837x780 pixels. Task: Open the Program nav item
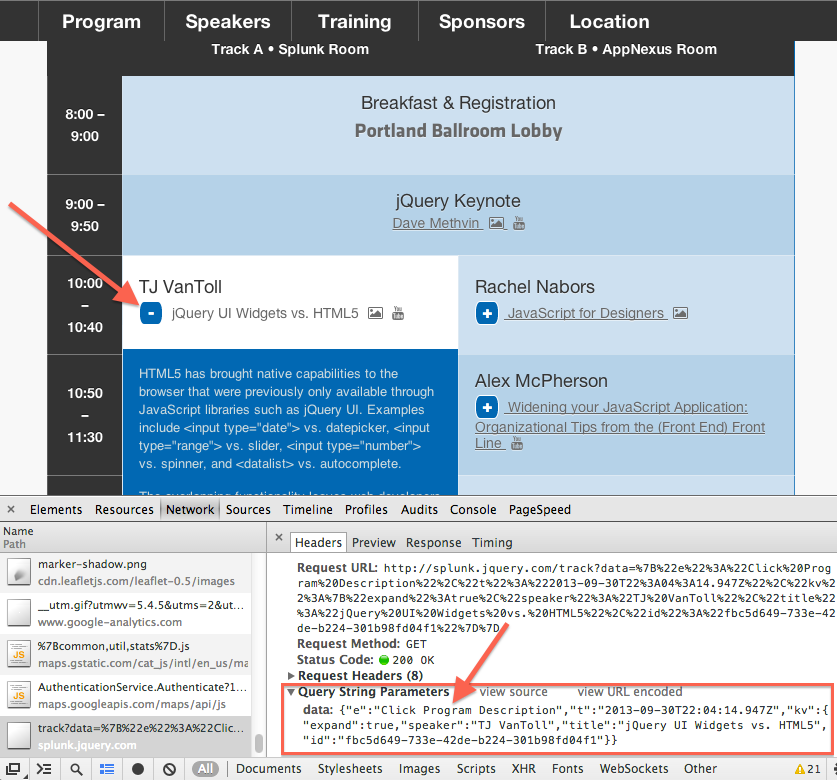(x=101, y=21)
